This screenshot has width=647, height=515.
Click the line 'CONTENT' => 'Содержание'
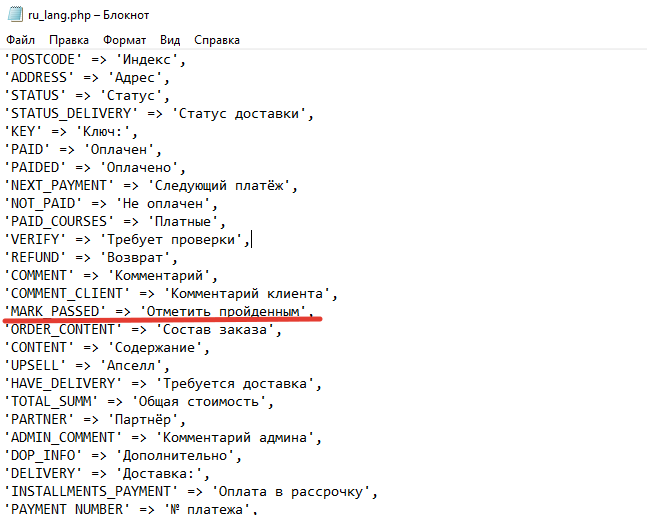107,347
